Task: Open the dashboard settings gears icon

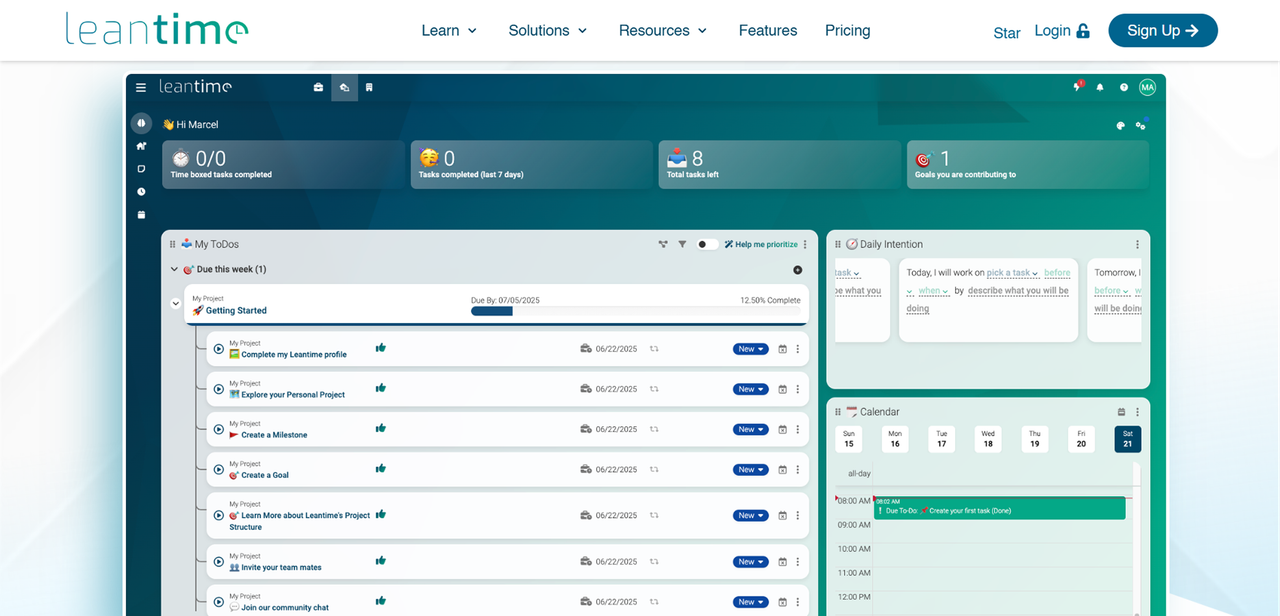Action: click(1141, 126)
